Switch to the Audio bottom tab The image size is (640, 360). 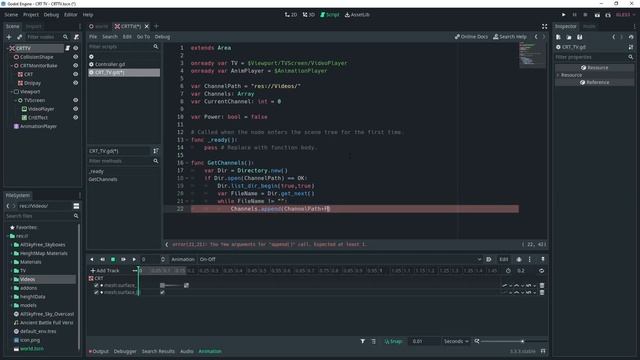click(x=187, y=351)
